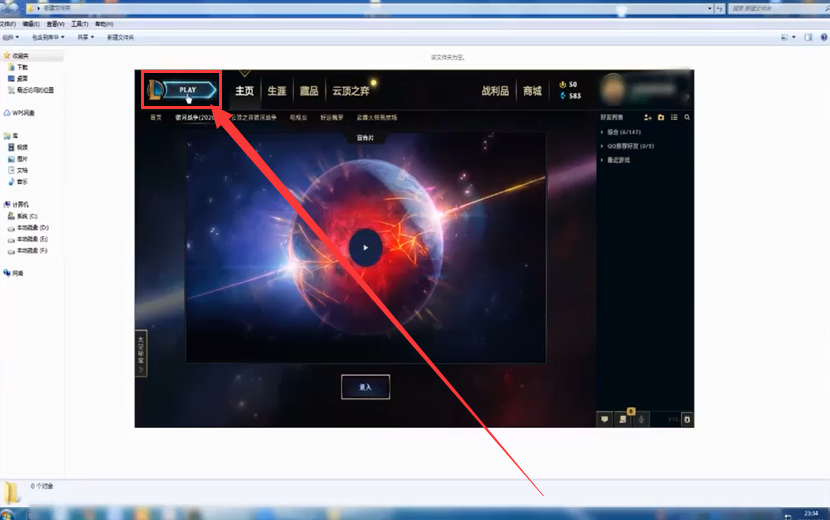Expand the QQ推荐好友 group
The height and width of the screenshot is (520, 830).
click(627, 146)
